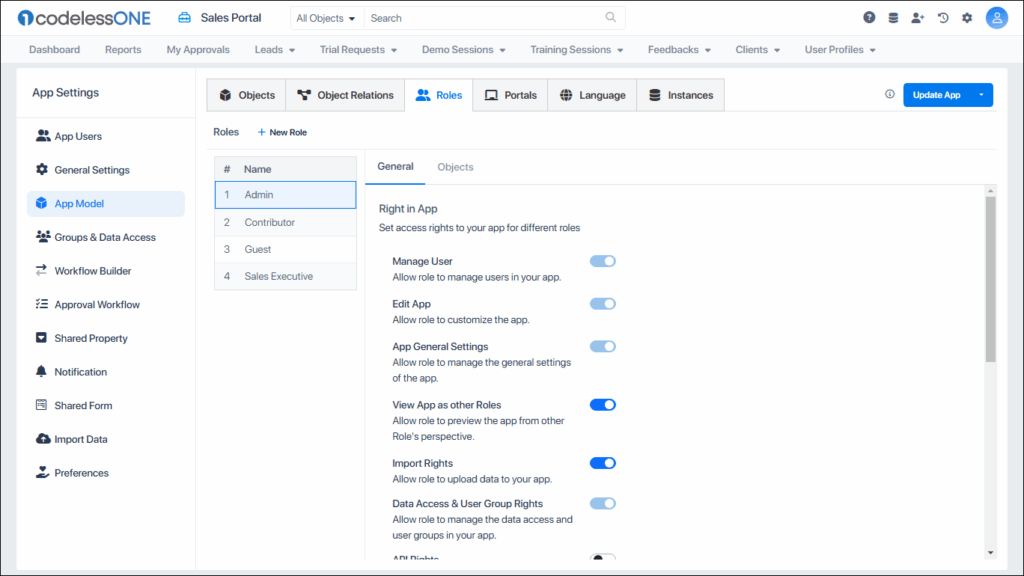This screenshot has width=1024, height=576.
Task: Disable the Import Rights toggle
Action: [603, 463]
